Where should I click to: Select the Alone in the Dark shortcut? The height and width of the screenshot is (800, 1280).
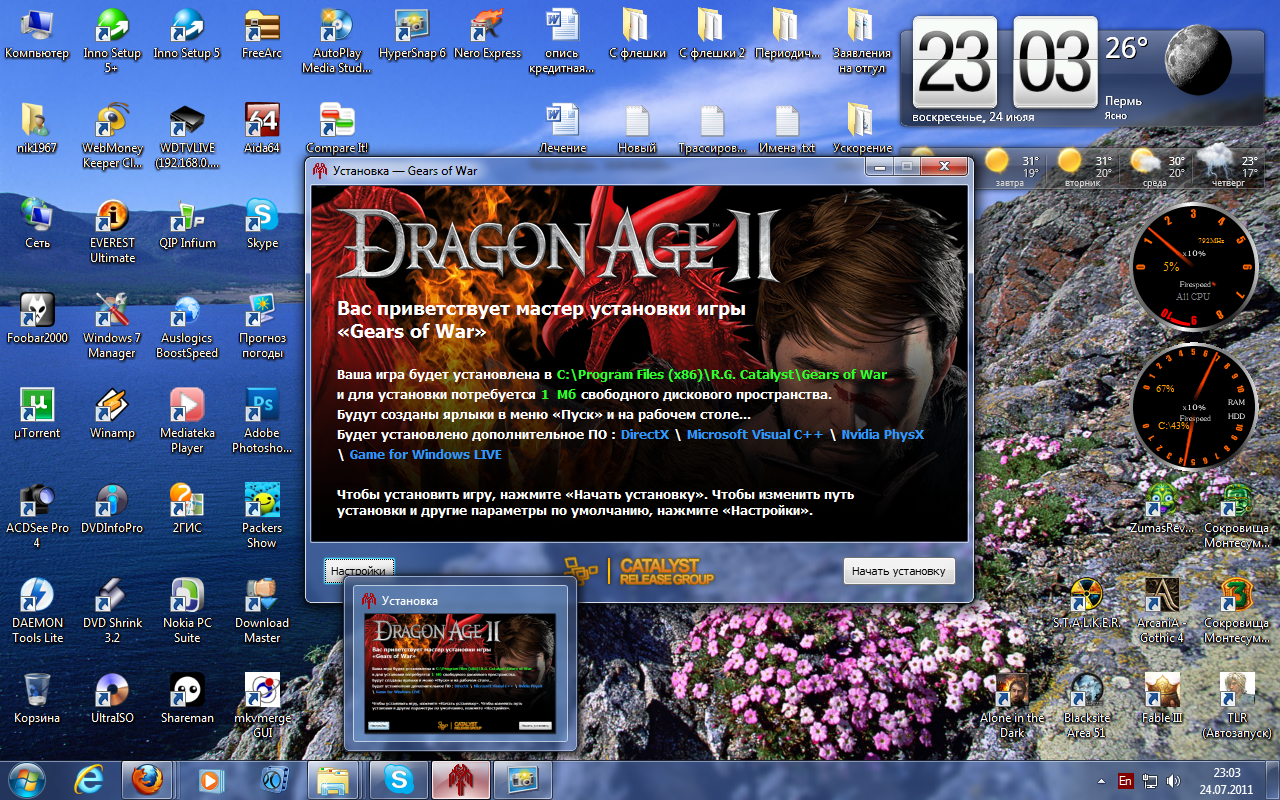point(1011,705)
